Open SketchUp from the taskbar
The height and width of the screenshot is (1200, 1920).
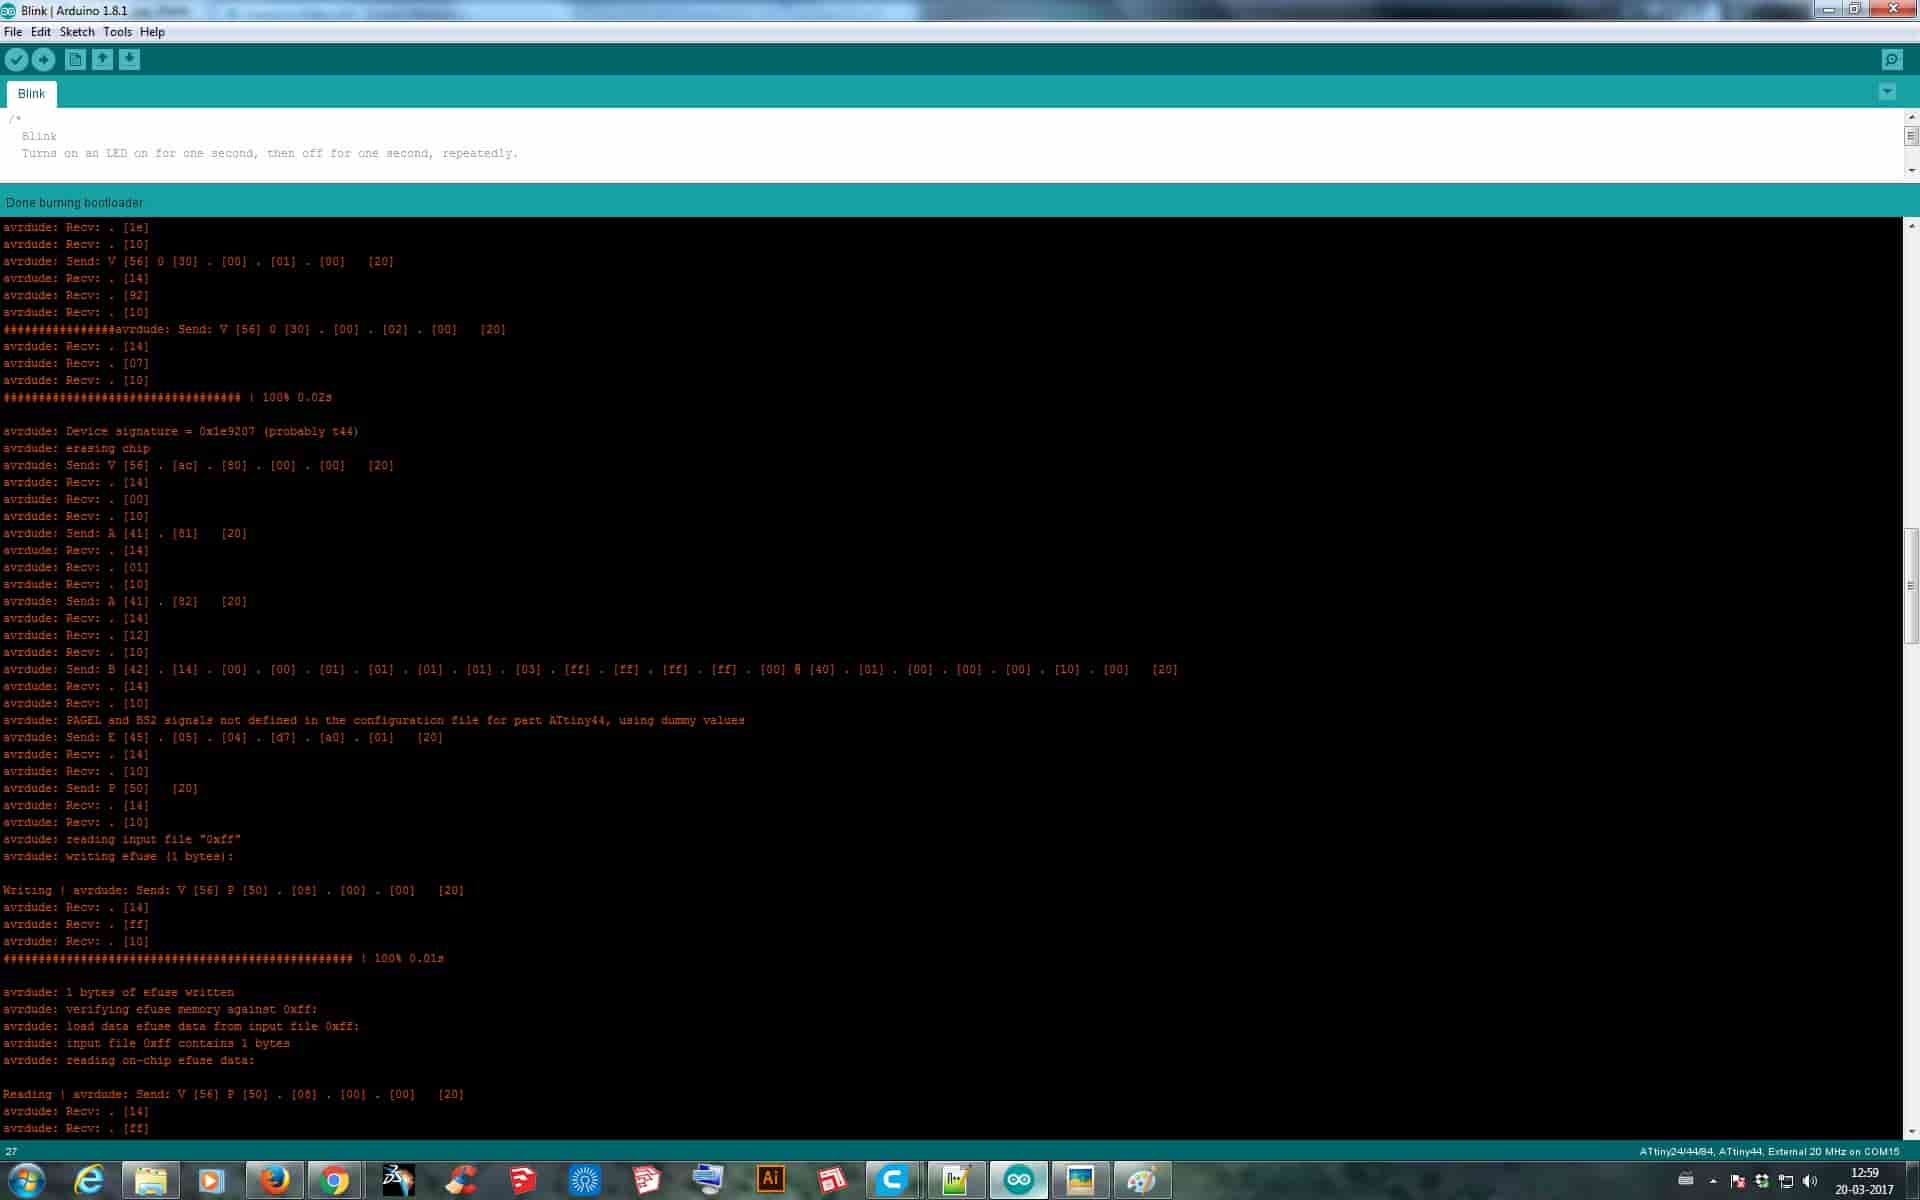pyautogui.click(x=522, y=1181)
